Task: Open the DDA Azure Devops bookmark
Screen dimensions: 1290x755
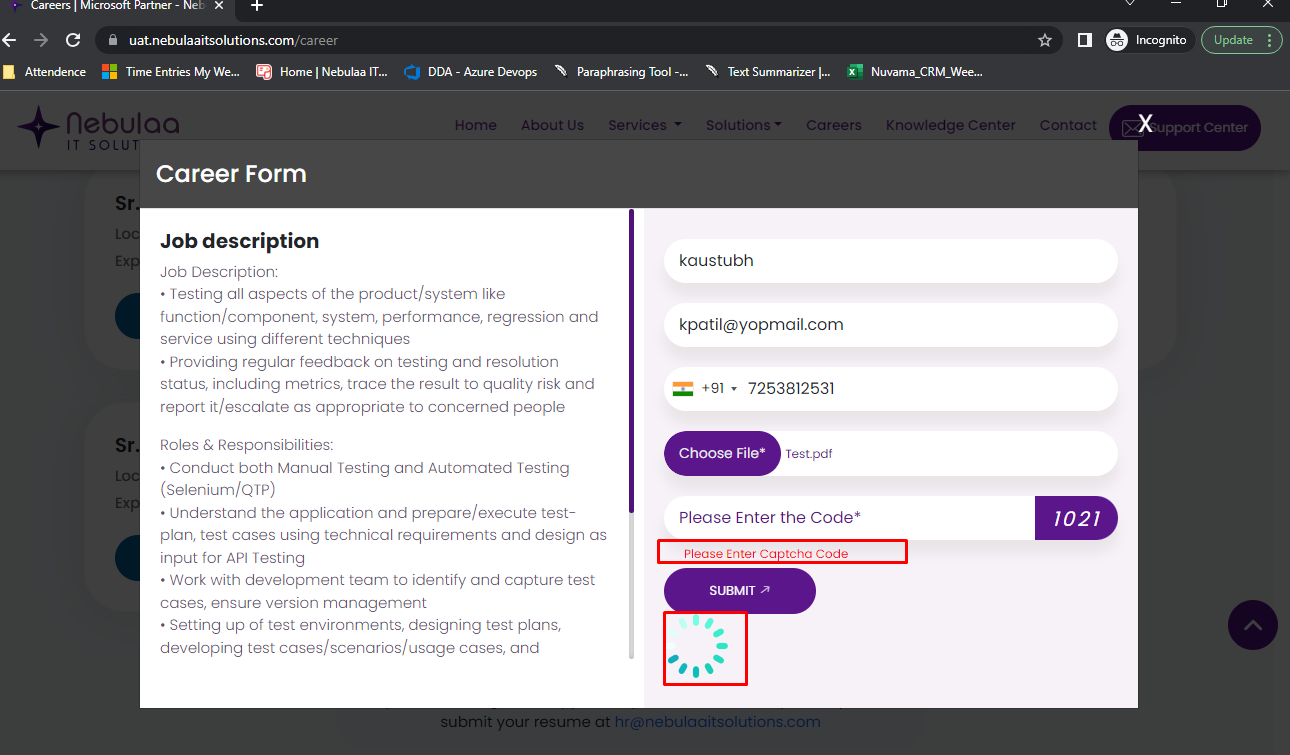Action: point(471,72)
